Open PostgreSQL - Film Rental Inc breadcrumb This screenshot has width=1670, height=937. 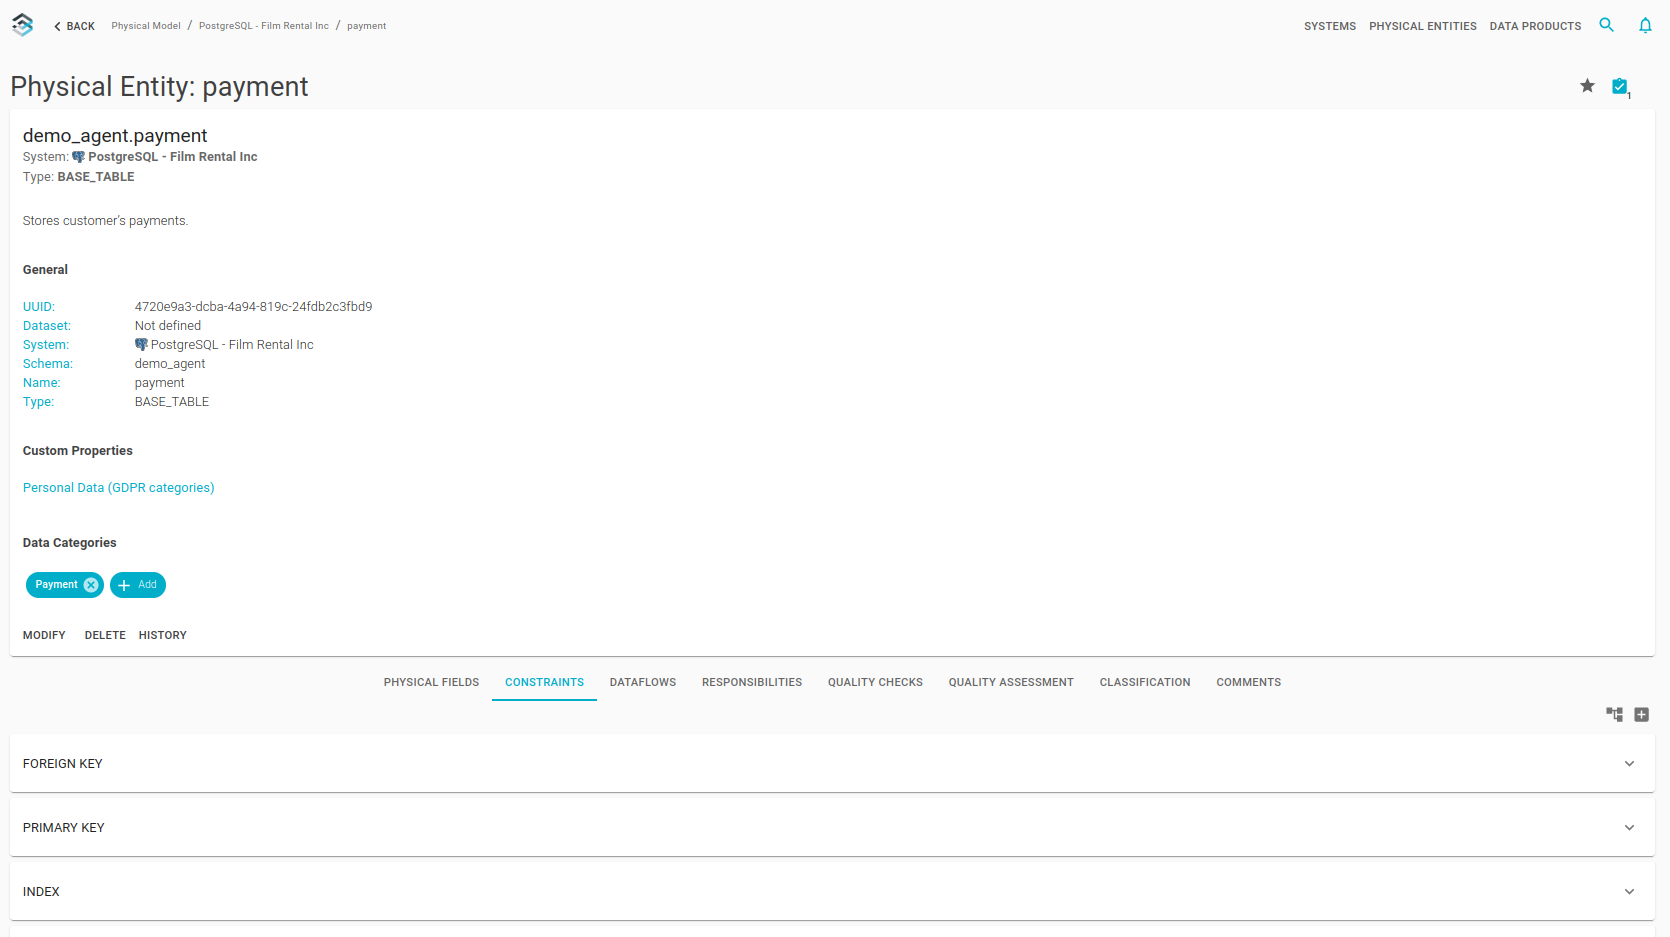click(x=264, y=26)
